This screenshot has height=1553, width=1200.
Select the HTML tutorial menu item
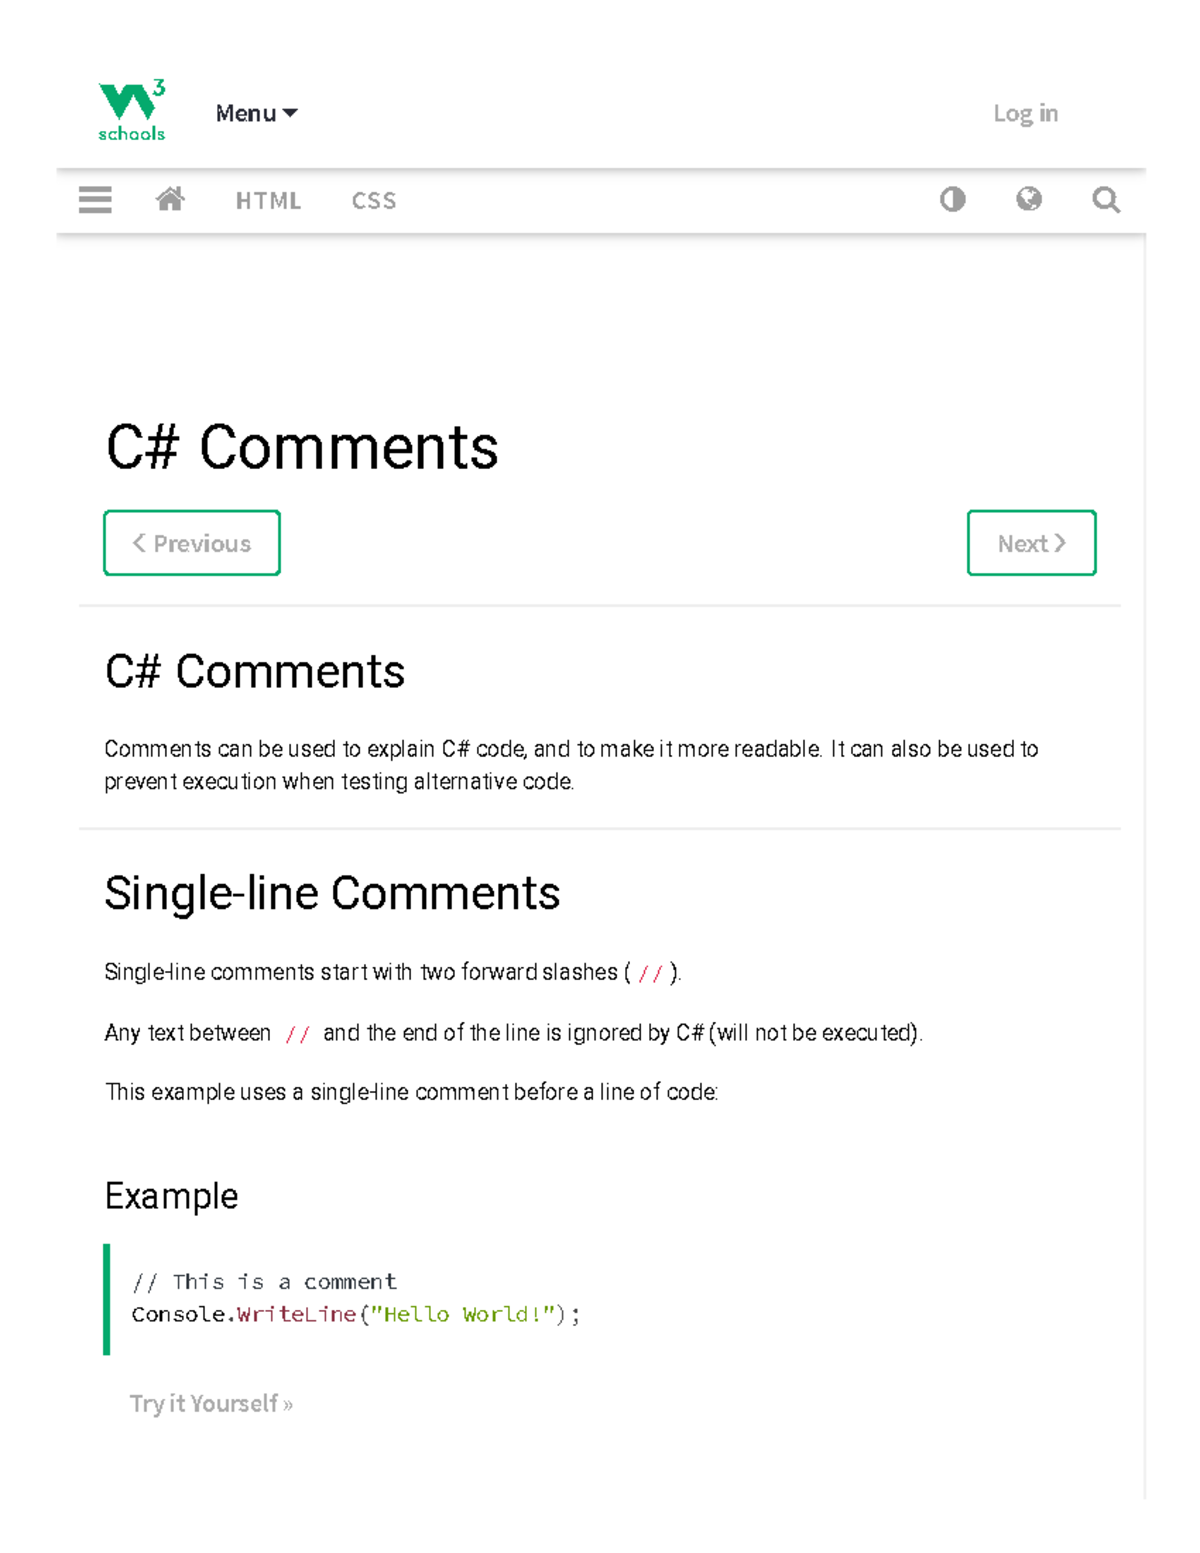268,201
